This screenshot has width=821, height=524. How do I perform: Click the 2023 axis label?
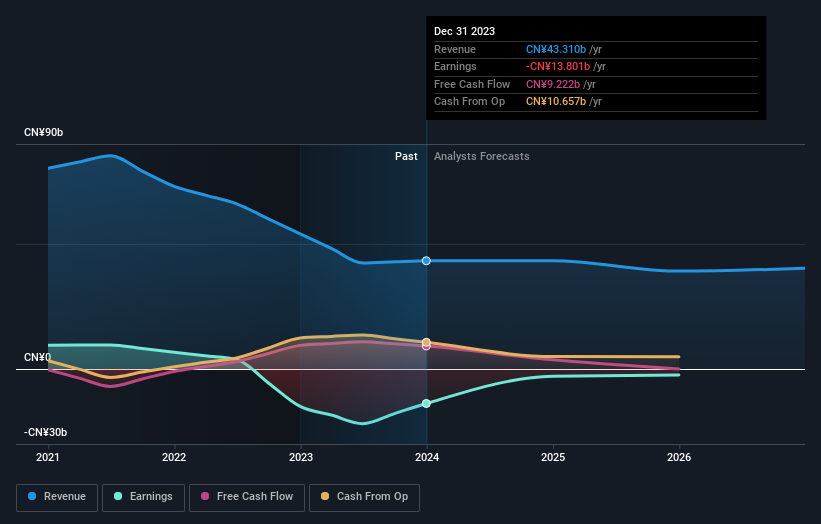301,457
